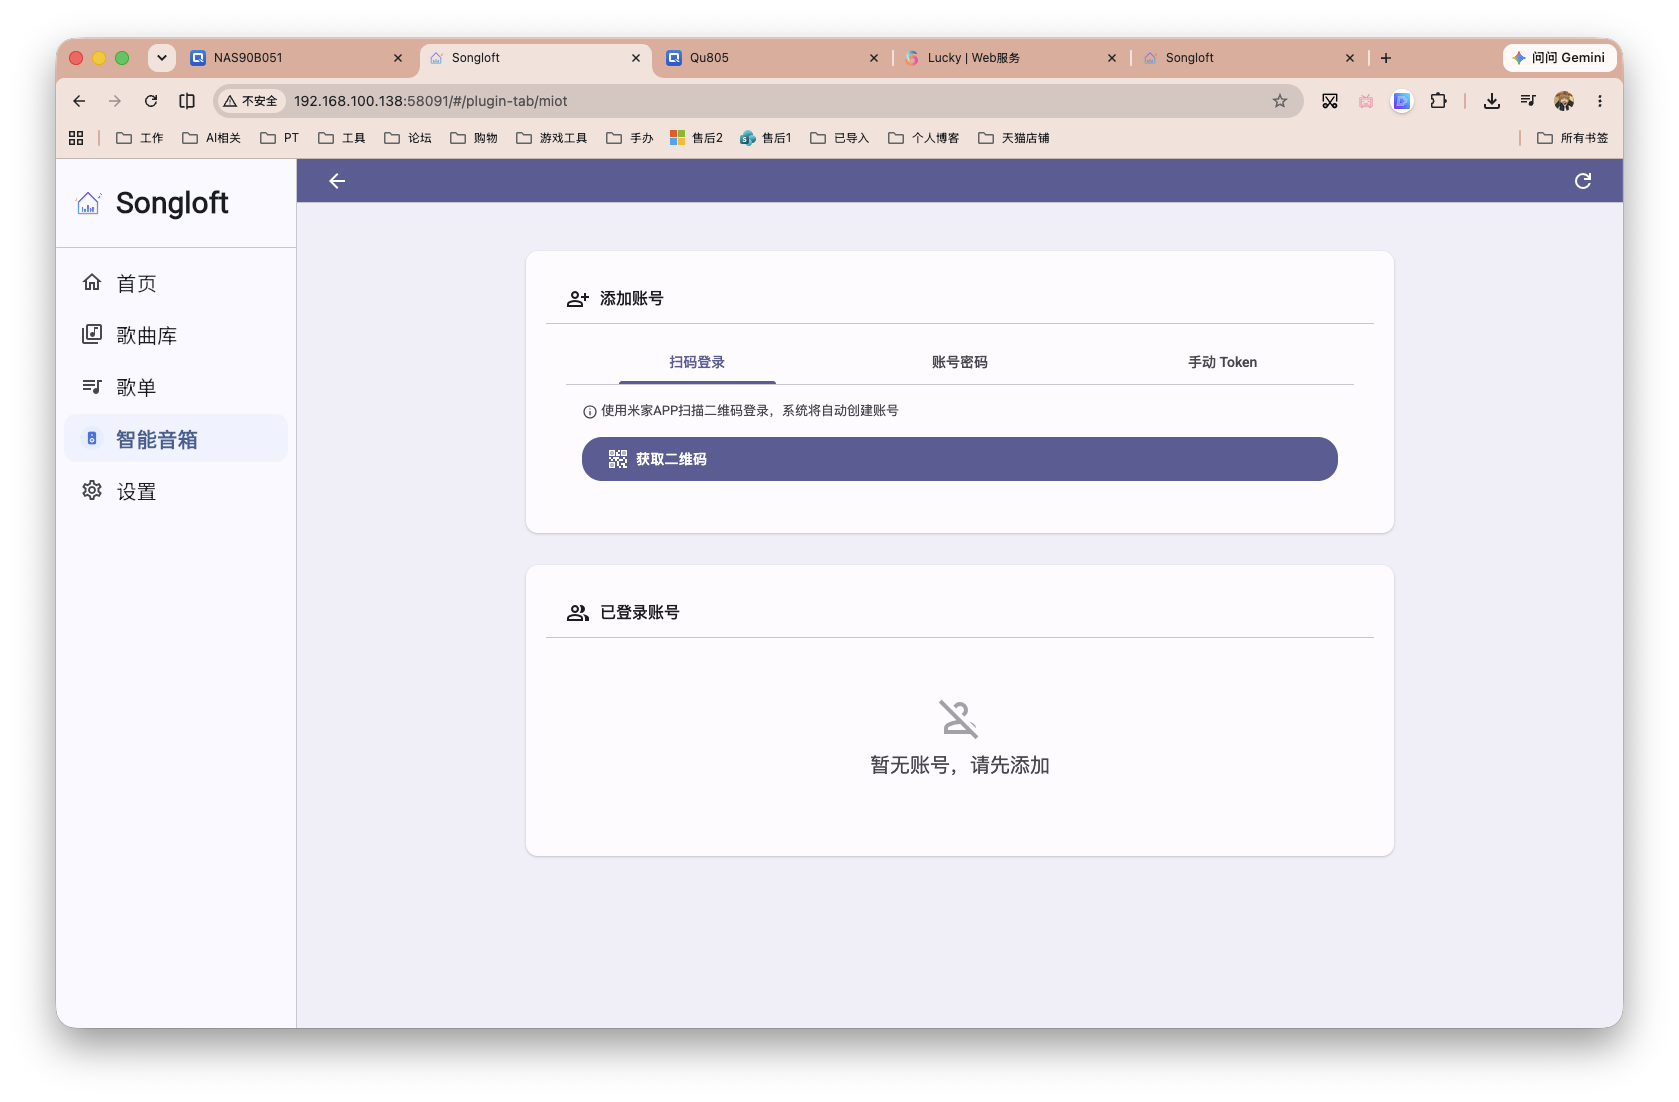Image resolution: width=1679 pixels, height=1102 pixels.
Task: Switch to the 账号密码 tab
Action: (960, 362)
